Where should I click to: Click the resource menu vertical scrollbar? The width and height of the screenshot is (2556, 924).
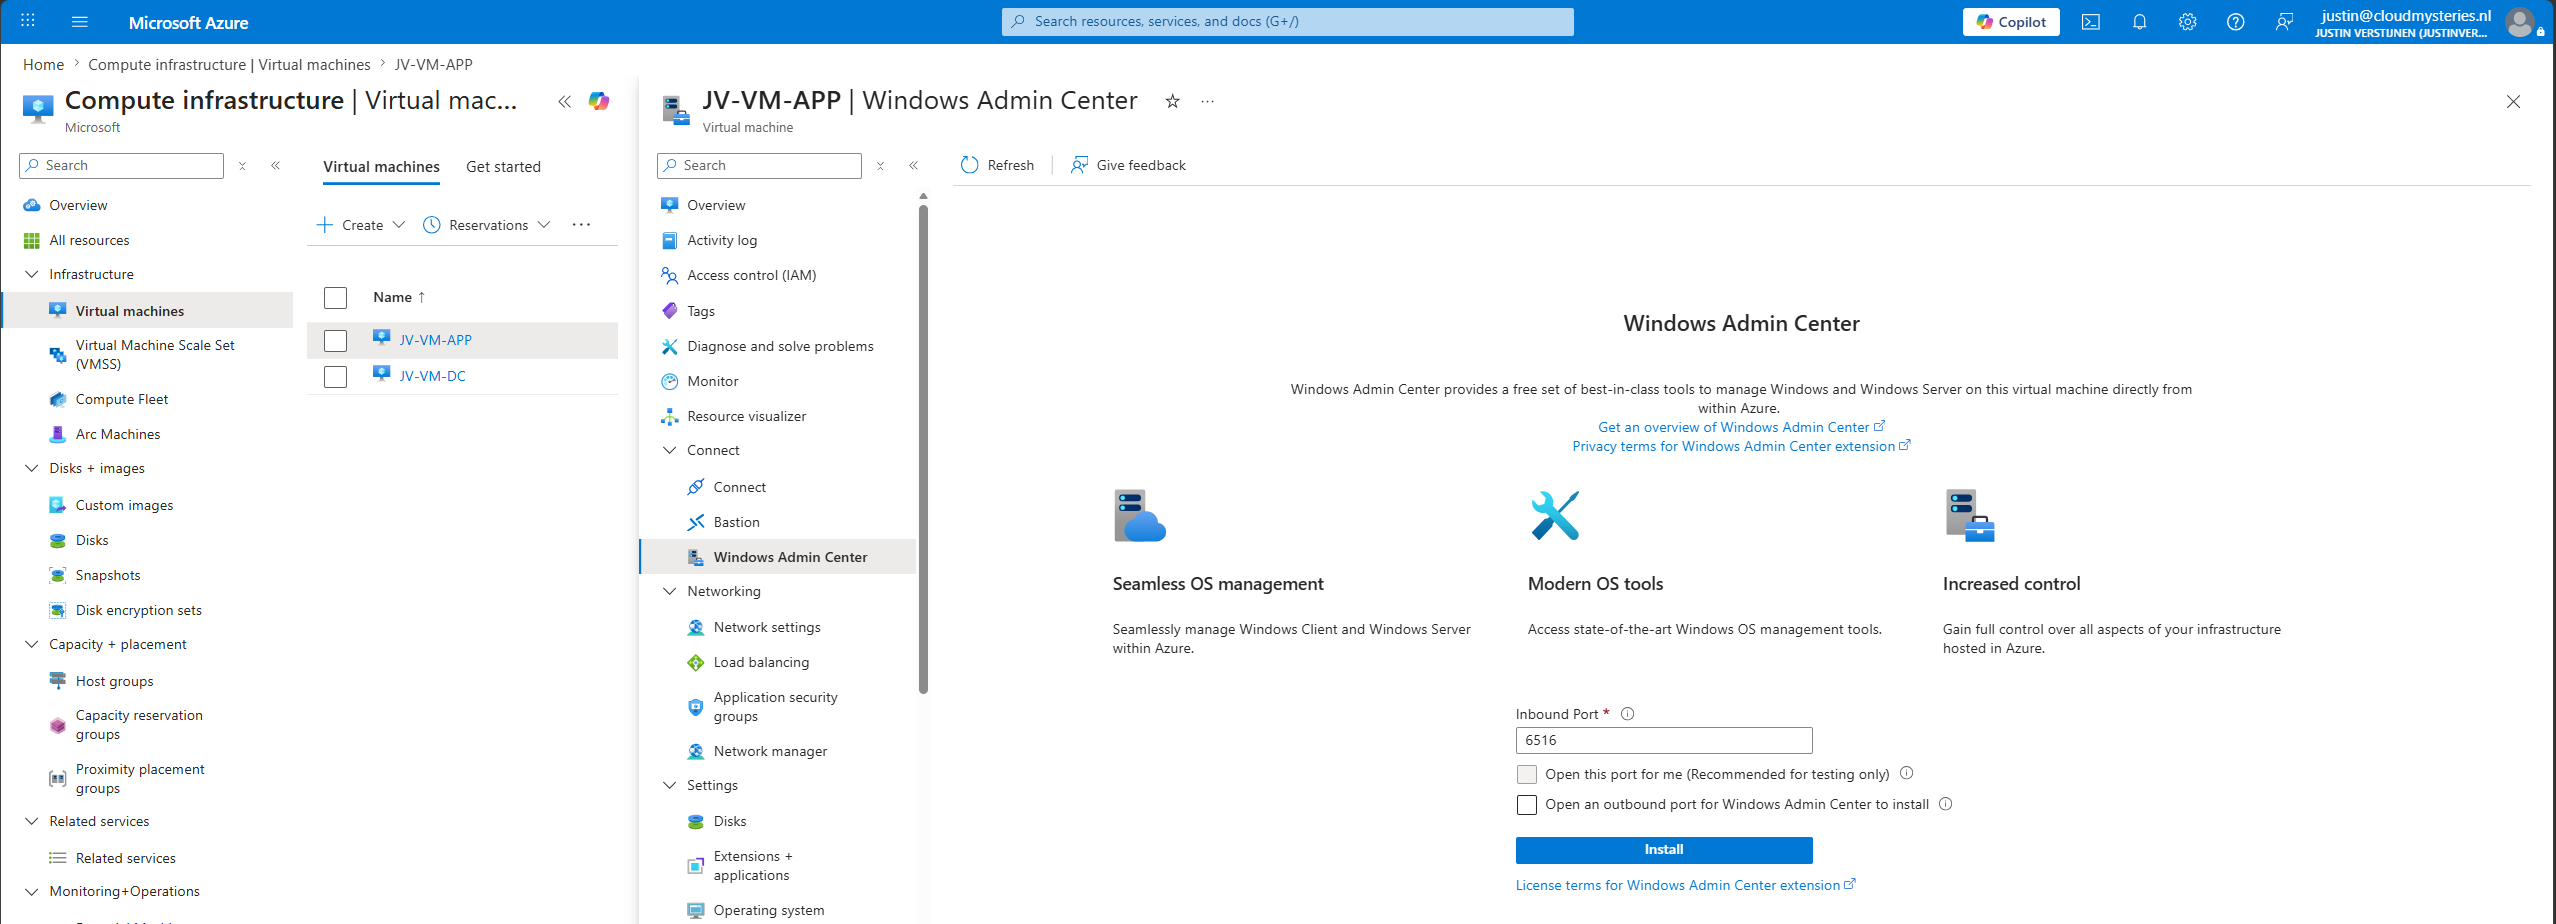pos(923,450)
